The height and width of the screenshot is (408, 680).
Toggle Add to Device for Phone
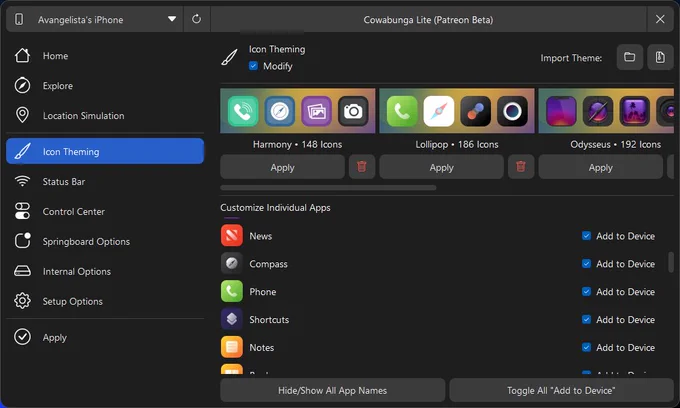(x=586, y=291)
